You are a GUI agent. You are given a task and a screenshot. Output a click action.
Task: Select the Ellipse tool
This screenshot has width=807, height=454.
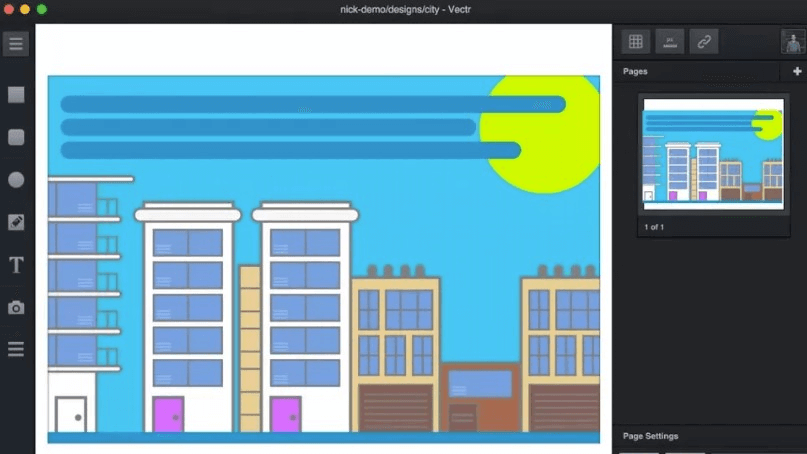[x=16, y=180]
